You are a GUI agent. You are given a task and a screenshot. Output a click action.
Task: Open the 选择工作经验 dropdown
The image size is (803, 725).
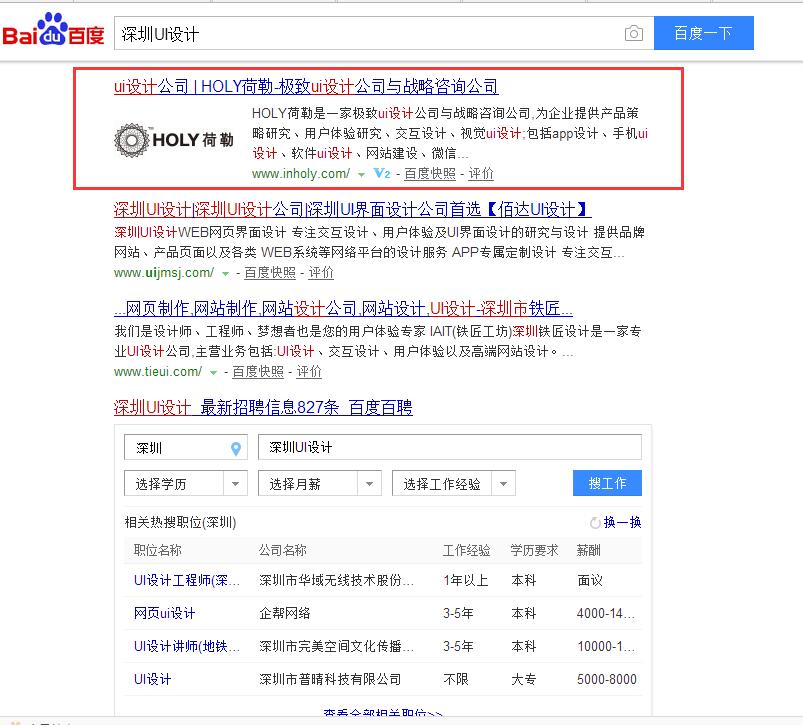(453, 483)
